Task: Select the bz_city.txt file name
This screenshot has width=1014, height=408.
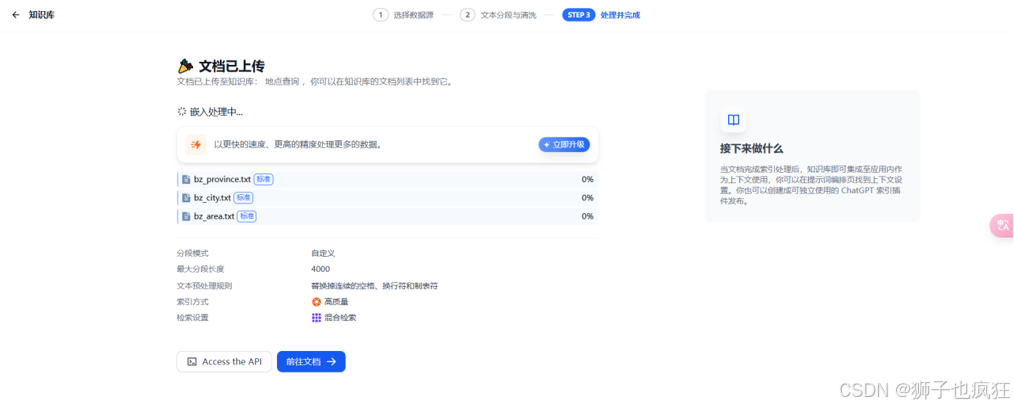Action: click(x=212, y=198)
